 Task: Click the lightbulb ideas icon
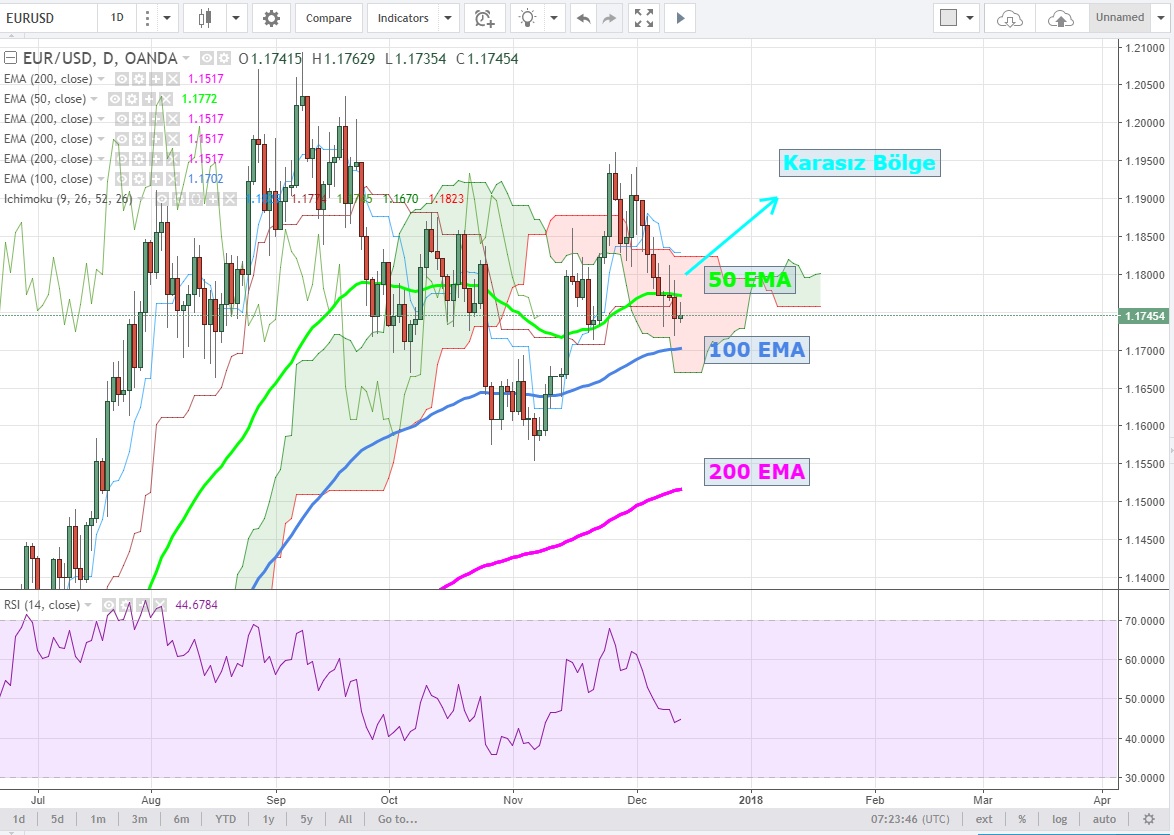point(527,17)
